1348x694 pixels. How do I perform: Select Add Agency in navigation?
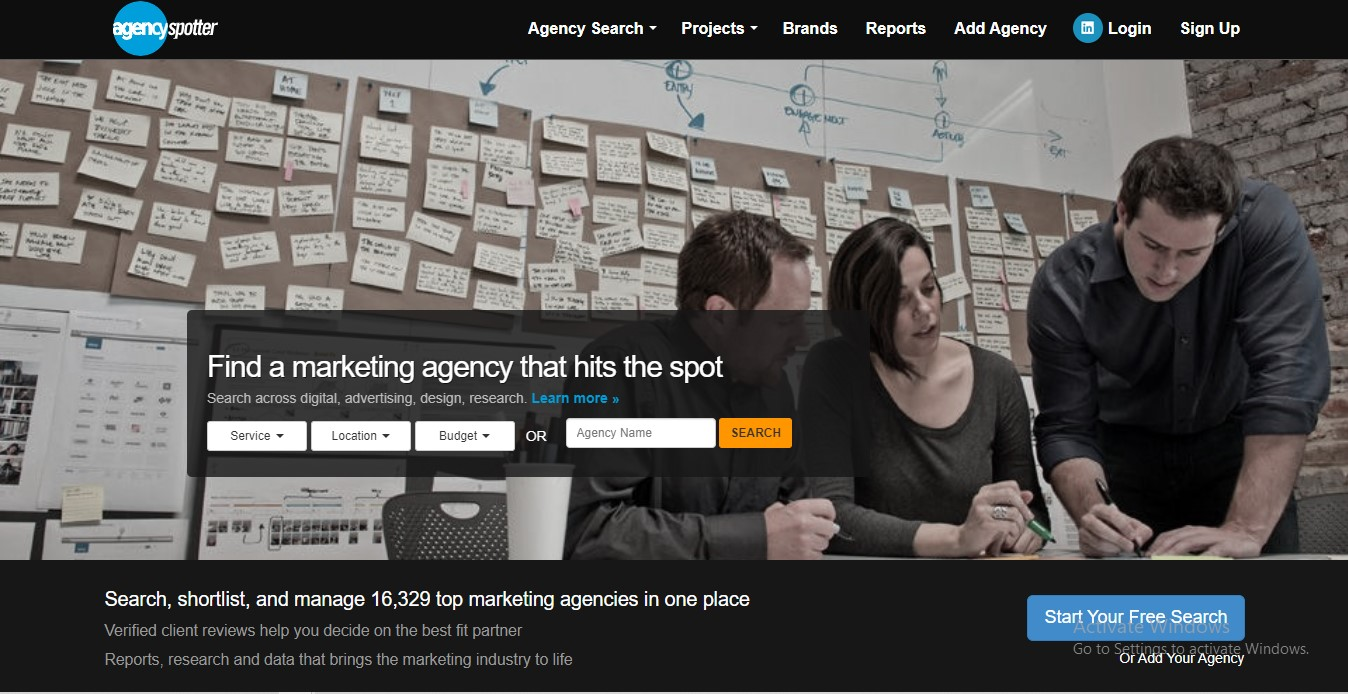point(1000,28)
